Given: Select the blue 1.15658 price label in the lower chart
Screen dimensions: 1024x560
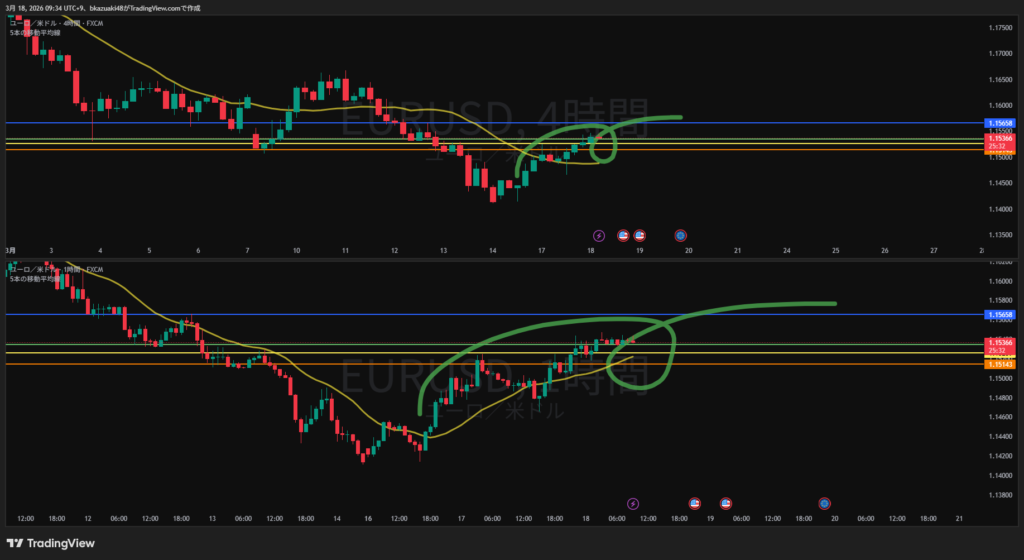Looking at the screenshot, I should point(1000,315).
